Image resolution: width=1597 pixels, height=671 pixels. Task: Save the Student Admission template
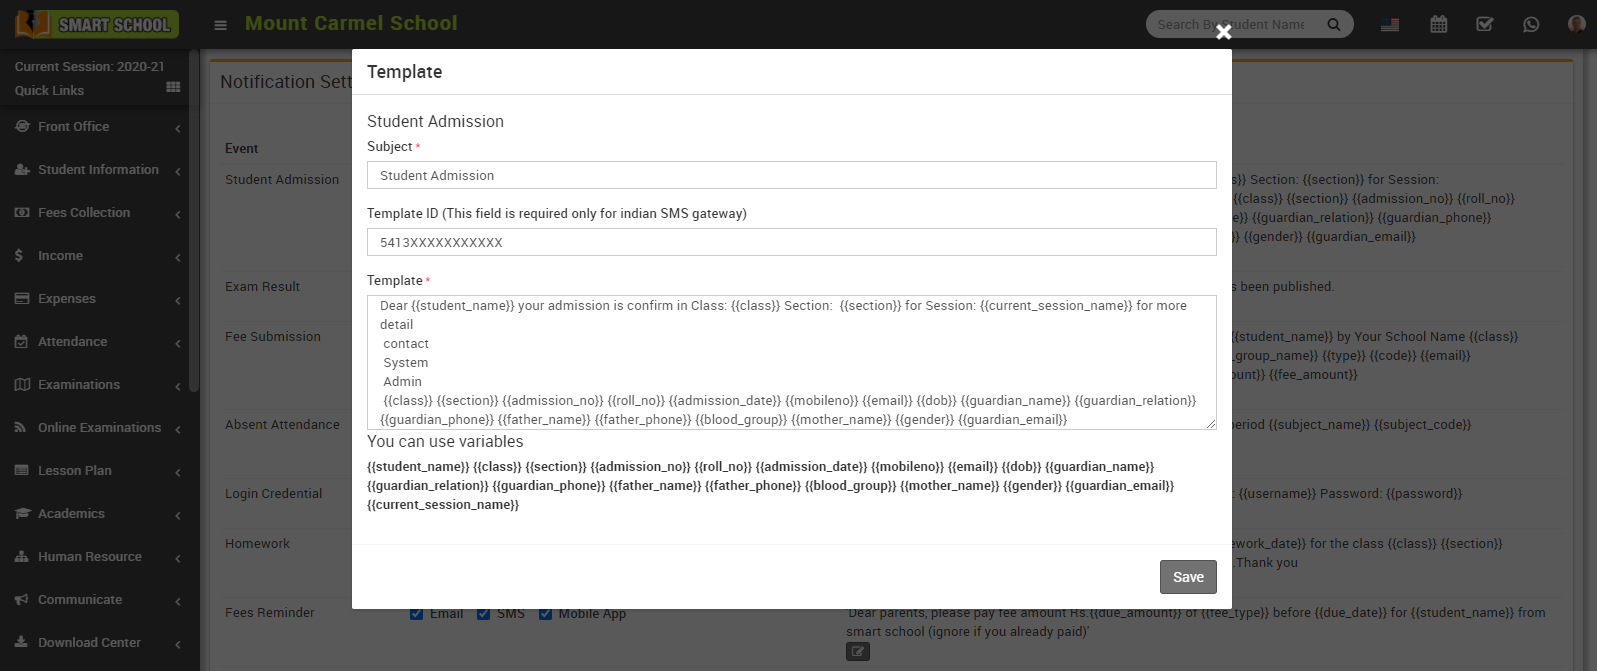pos(1187,577)
